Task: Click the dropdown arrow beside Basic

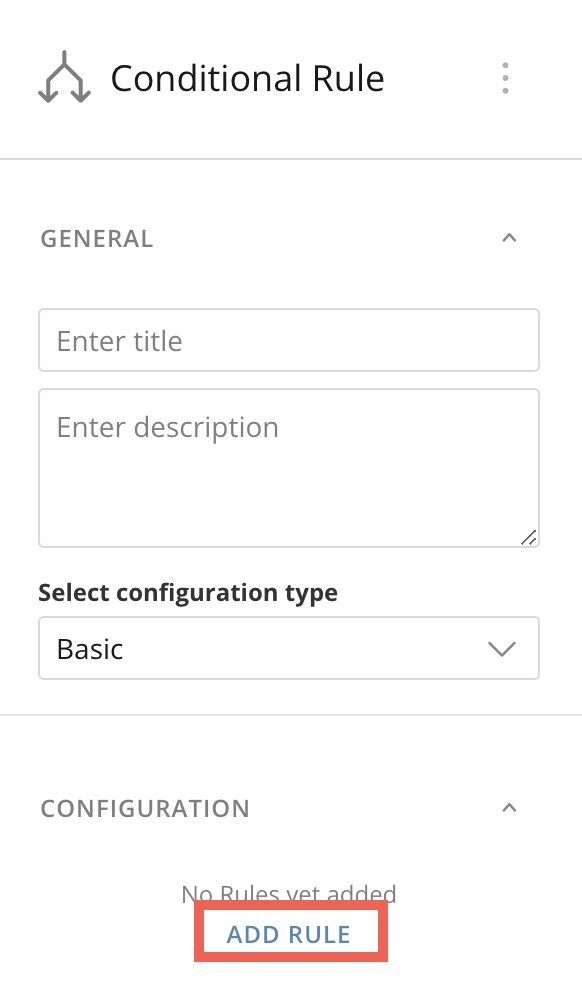Action: click(x=501, y=648)
